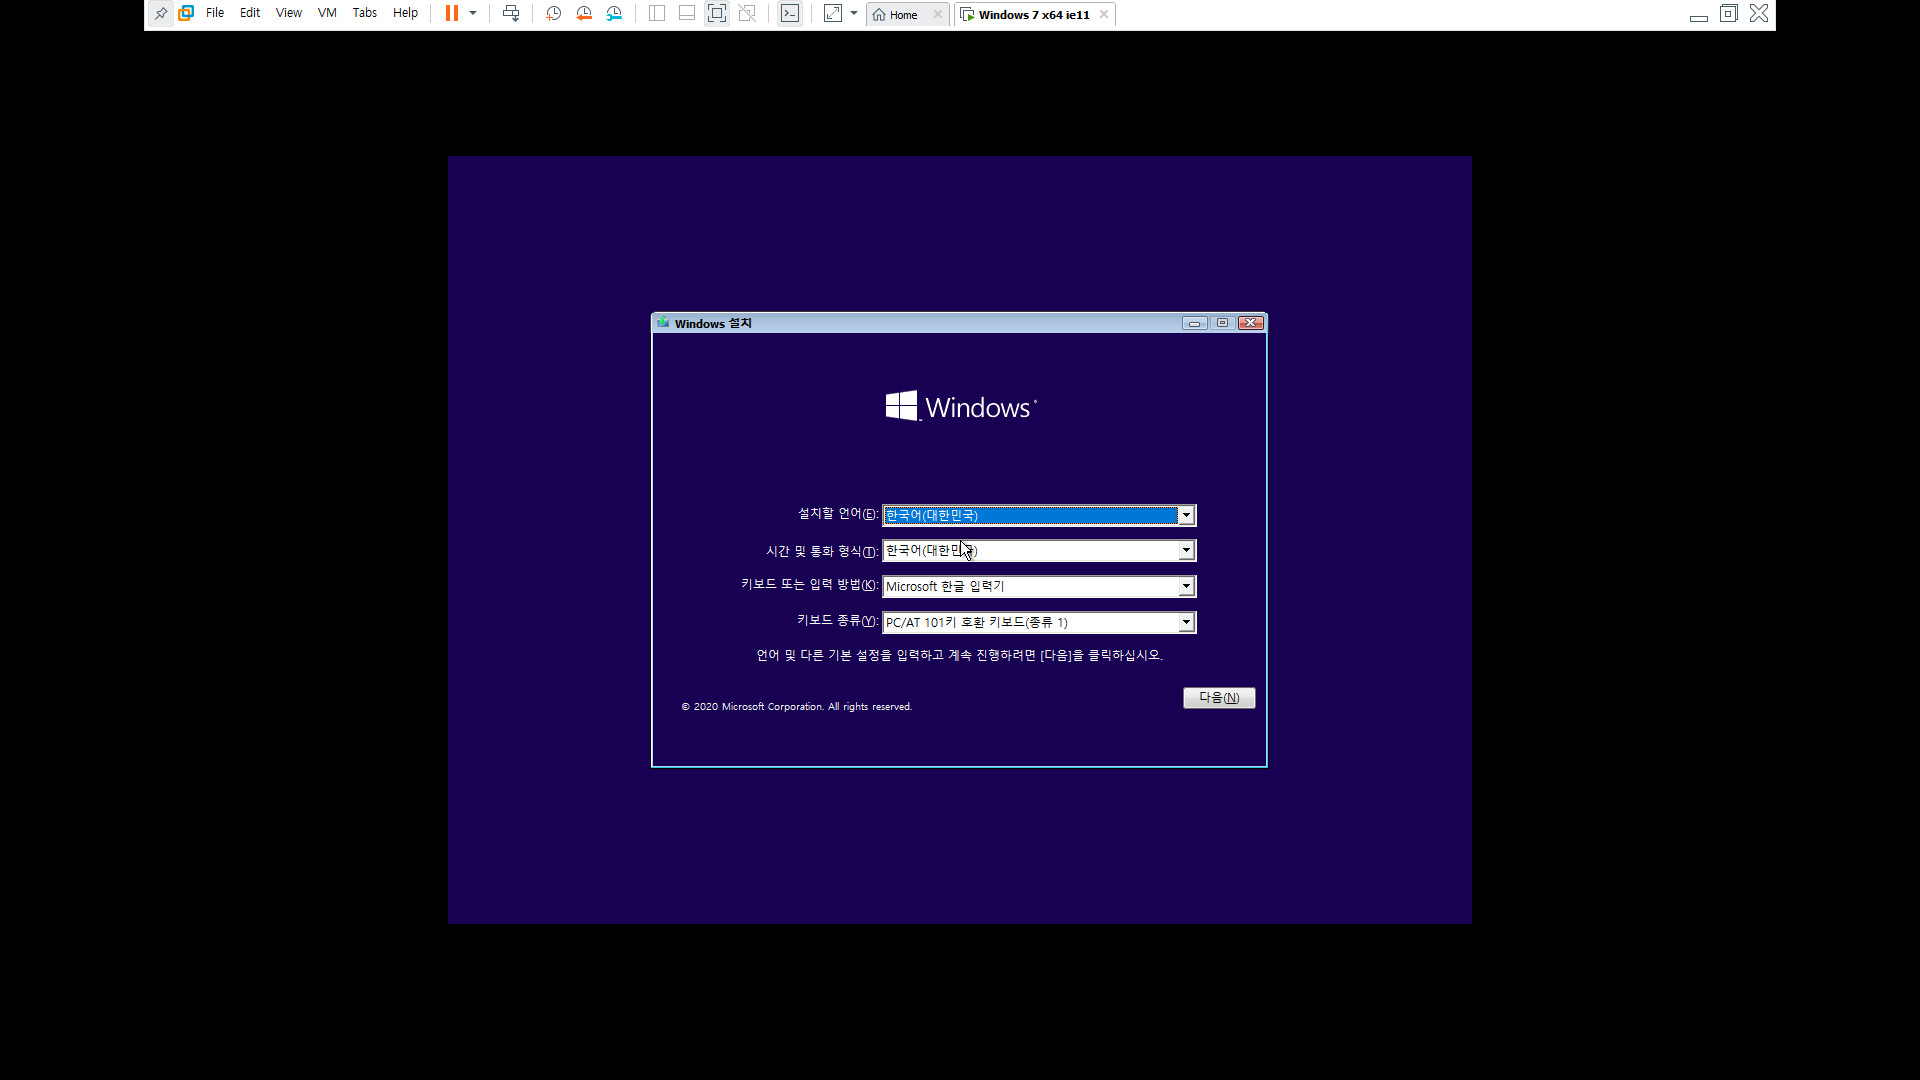Expand the power options dropdown arrow

click(x=473, y=14)
